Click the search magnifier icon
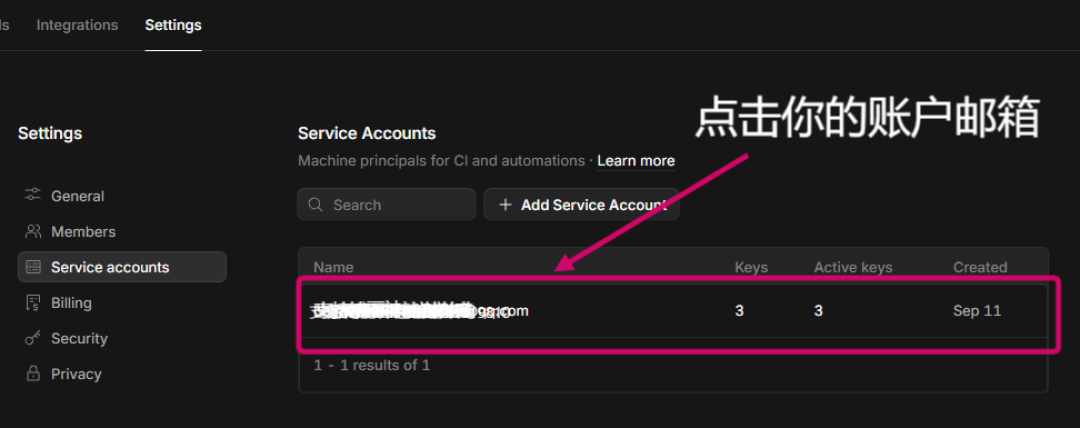The height and width of the screenshot is (428, 1080). pyautogui.click(x=315, y=205)
